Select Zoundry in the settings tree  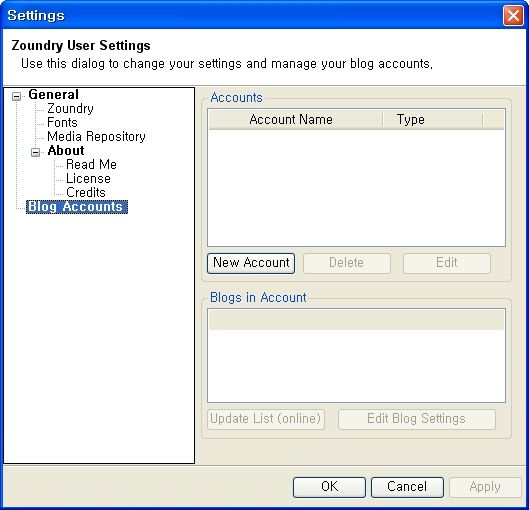click(x=70, y=109)
